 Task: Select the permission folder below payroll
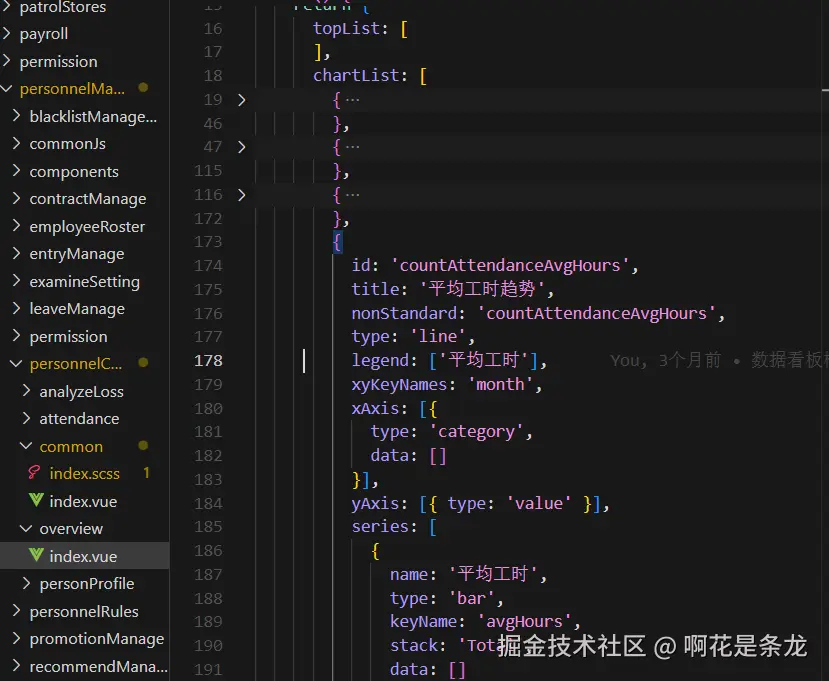click(58, 62)
